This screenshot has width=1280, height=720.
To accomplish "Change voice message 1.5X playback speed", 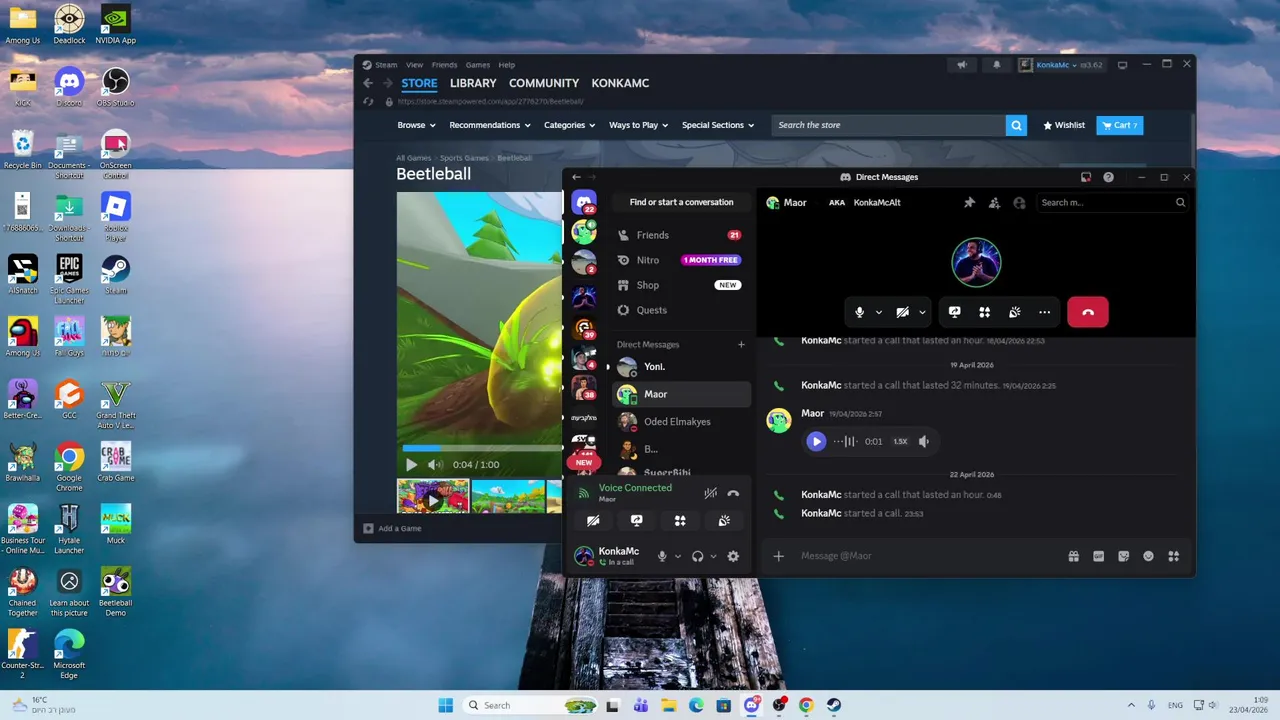I will (x=900, y=441).
